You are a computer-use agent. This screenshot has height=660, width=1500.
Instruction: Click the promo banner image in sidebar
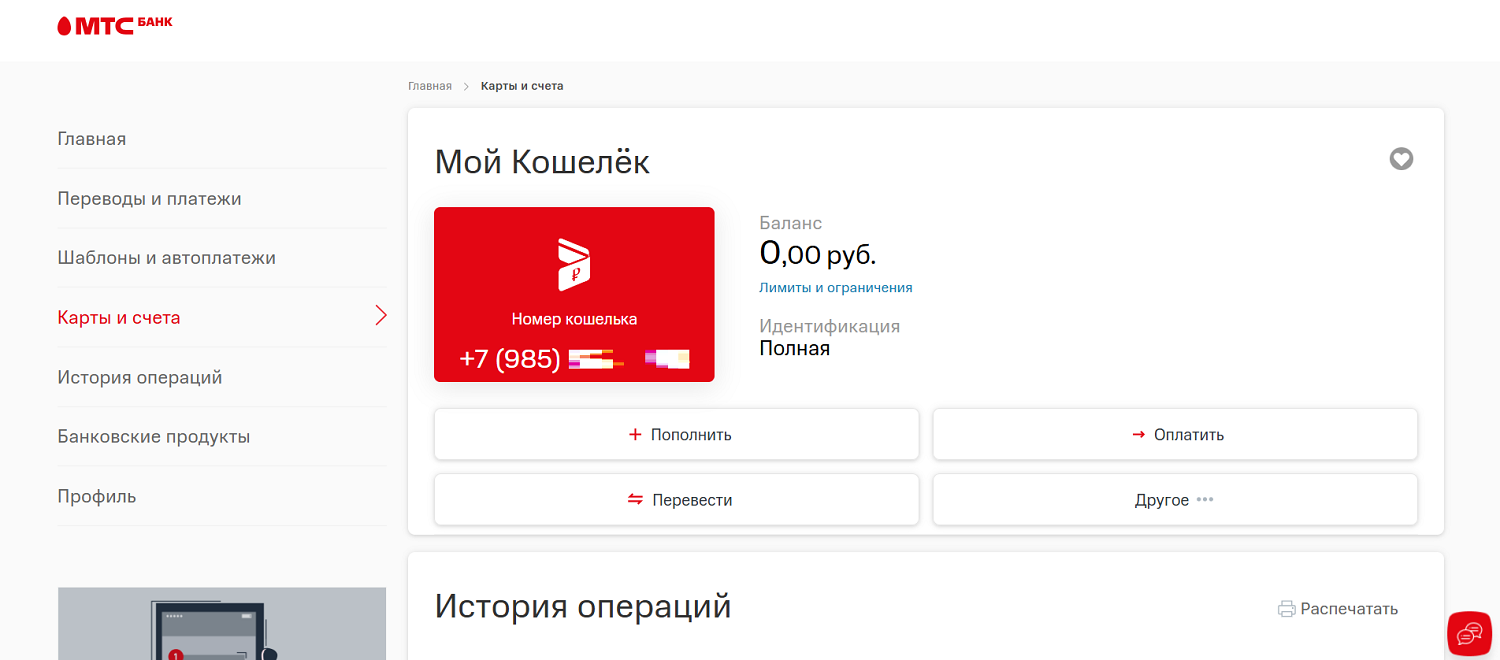222,623
